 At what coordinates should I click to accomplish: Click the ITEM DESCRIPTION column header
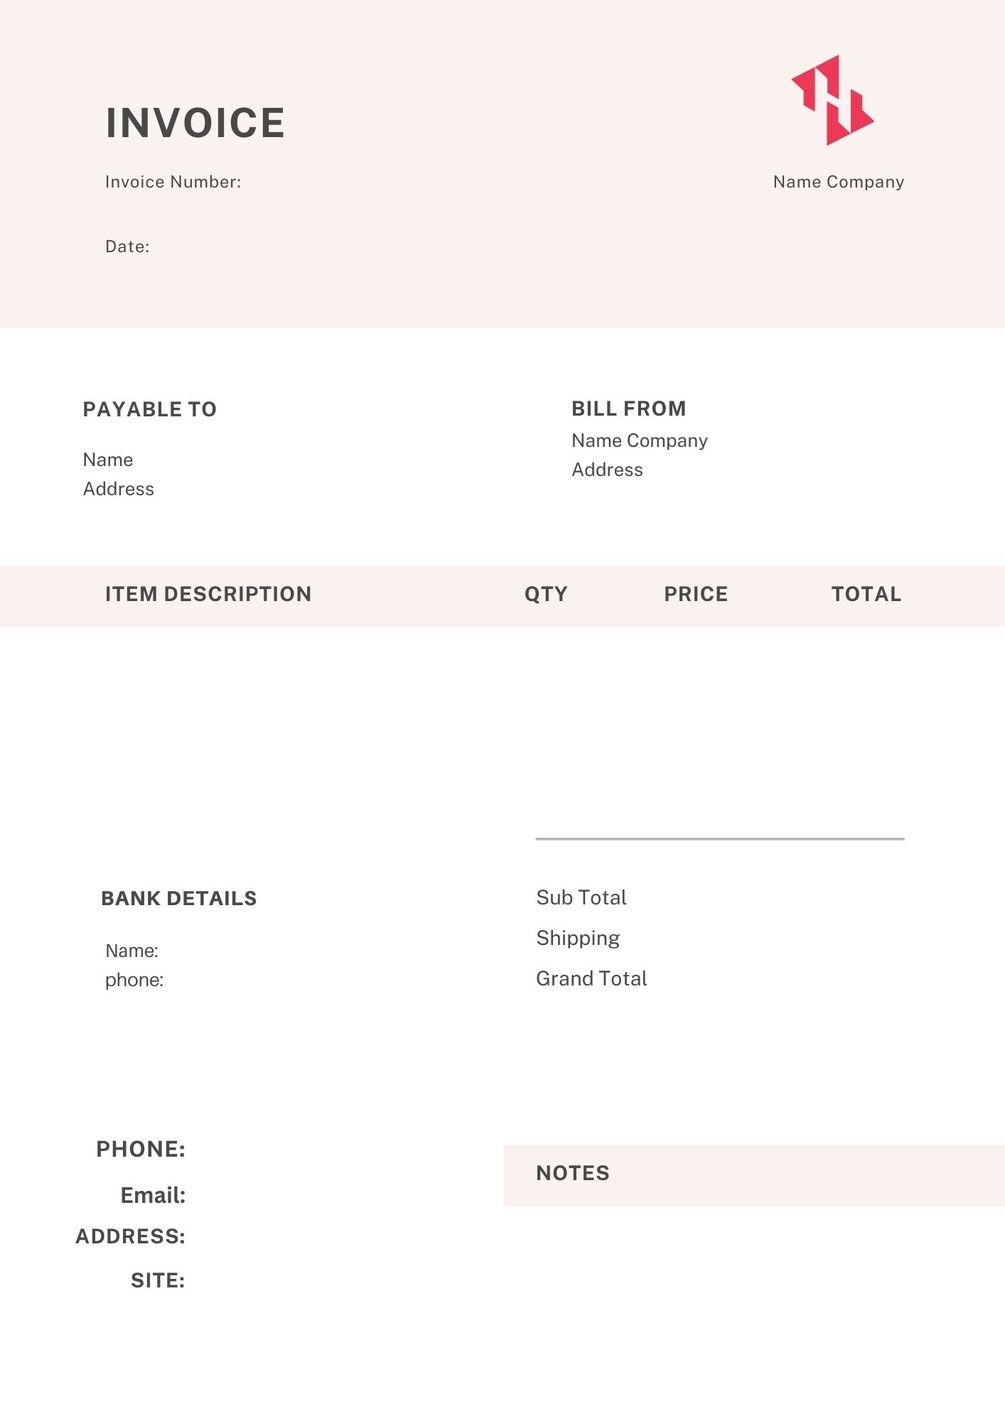(208, 594)
